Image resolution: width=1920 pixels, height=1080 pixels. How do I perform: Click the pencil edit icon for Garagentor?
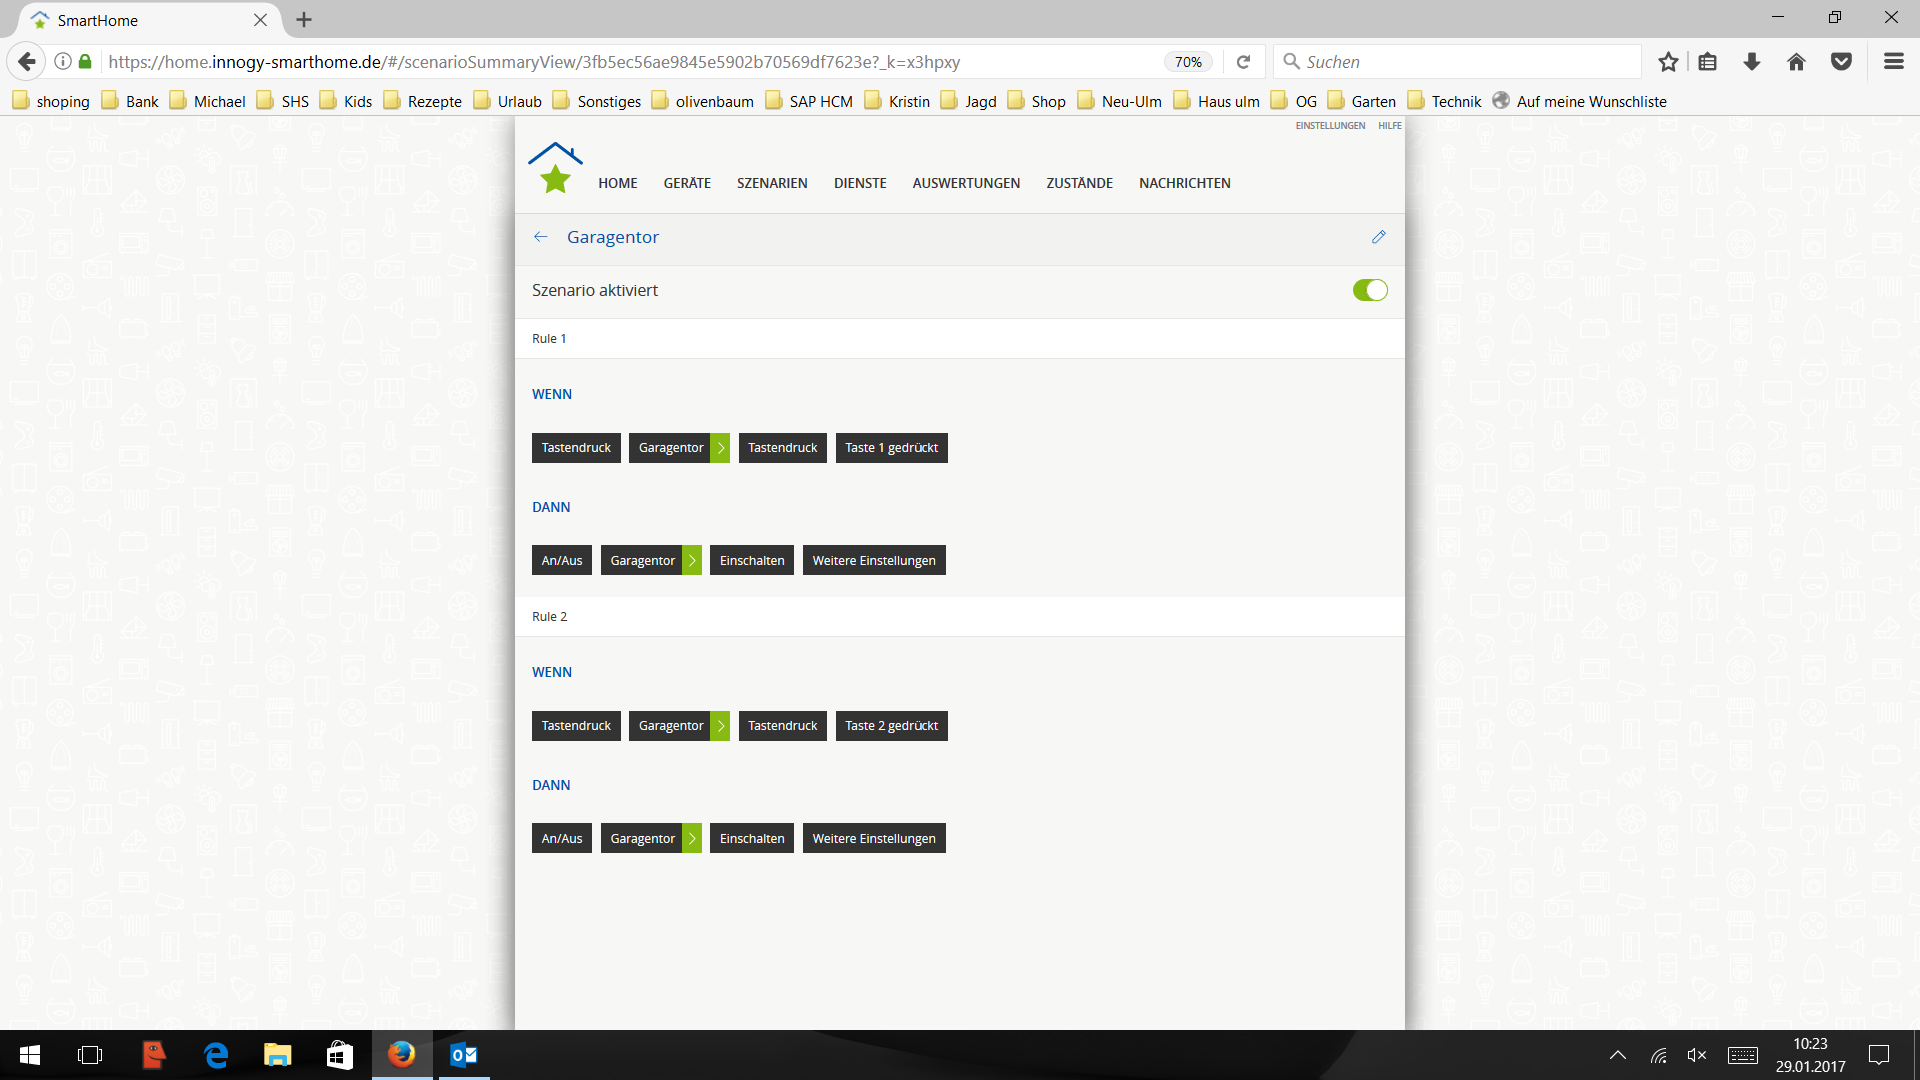click(1378, 237)
